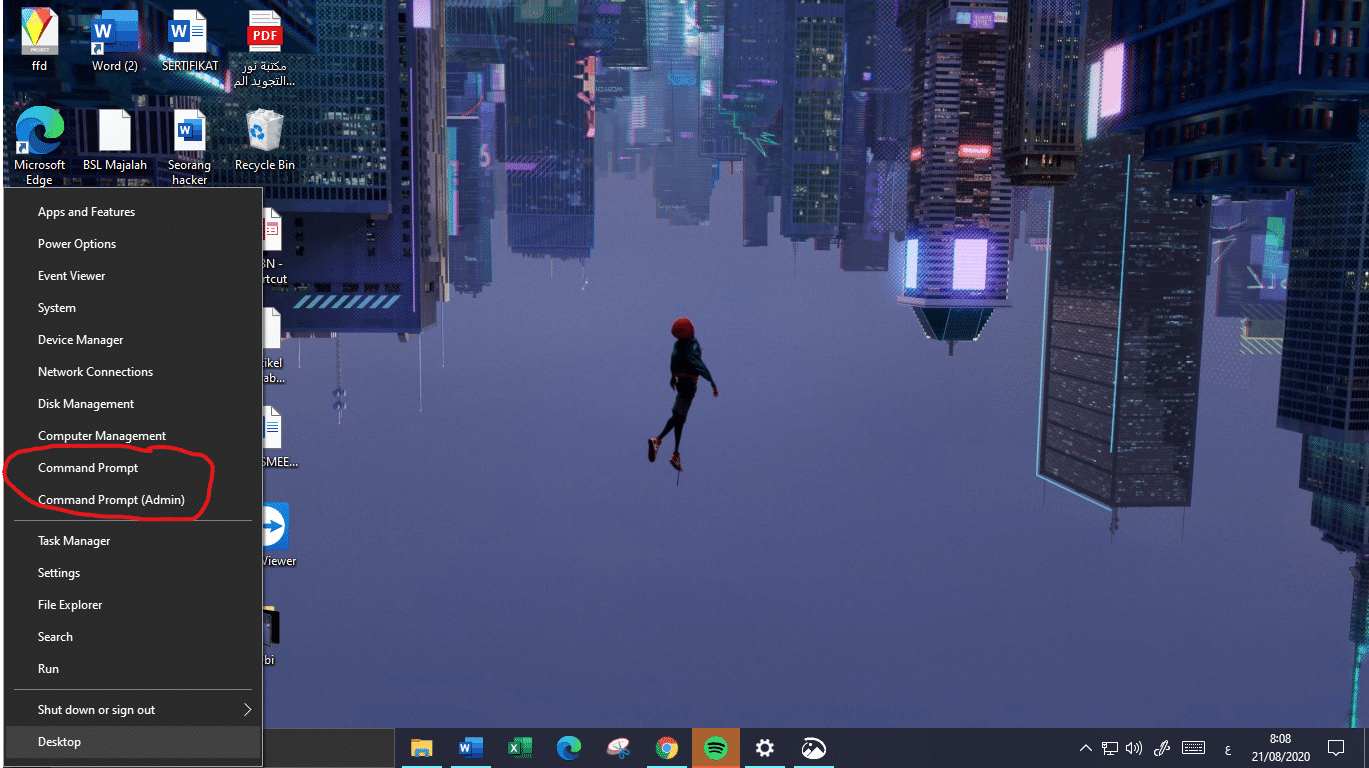Expand Shut down or sign out submenu
1369x768 pixels.
pos(134,710)
